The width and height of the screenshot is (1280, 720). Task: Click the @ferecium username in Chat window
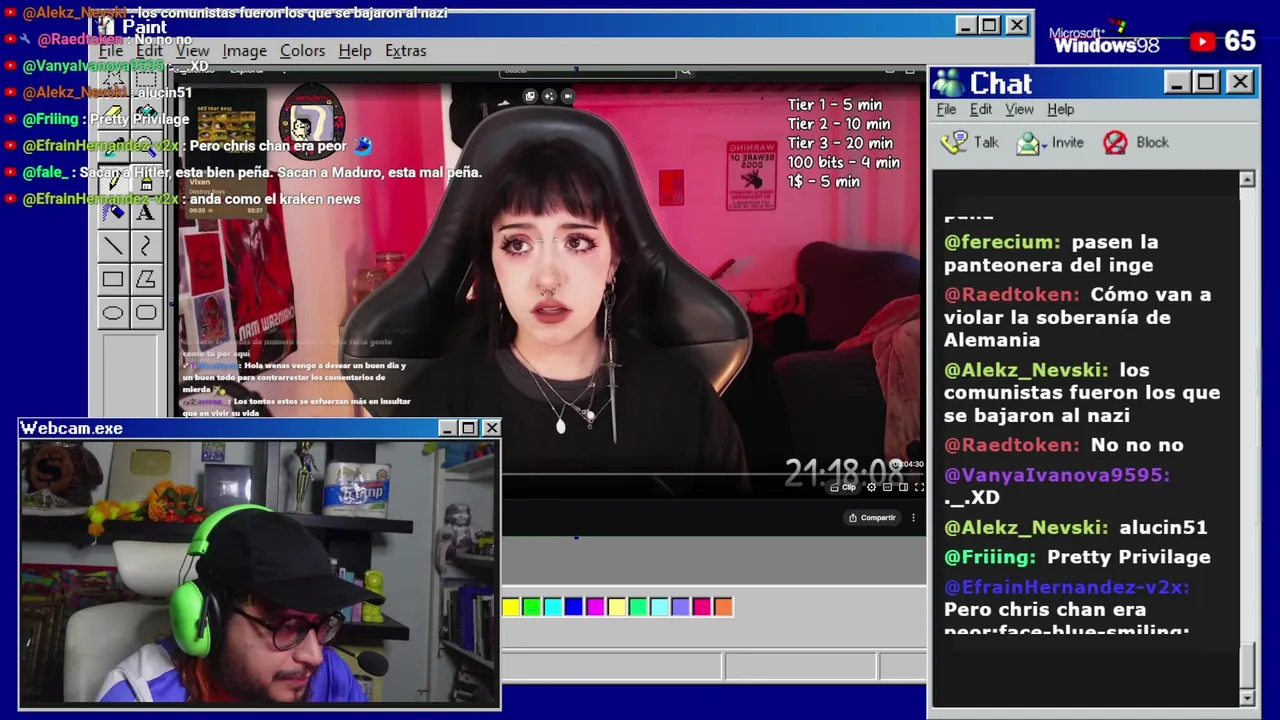(x=1002, y=242)
